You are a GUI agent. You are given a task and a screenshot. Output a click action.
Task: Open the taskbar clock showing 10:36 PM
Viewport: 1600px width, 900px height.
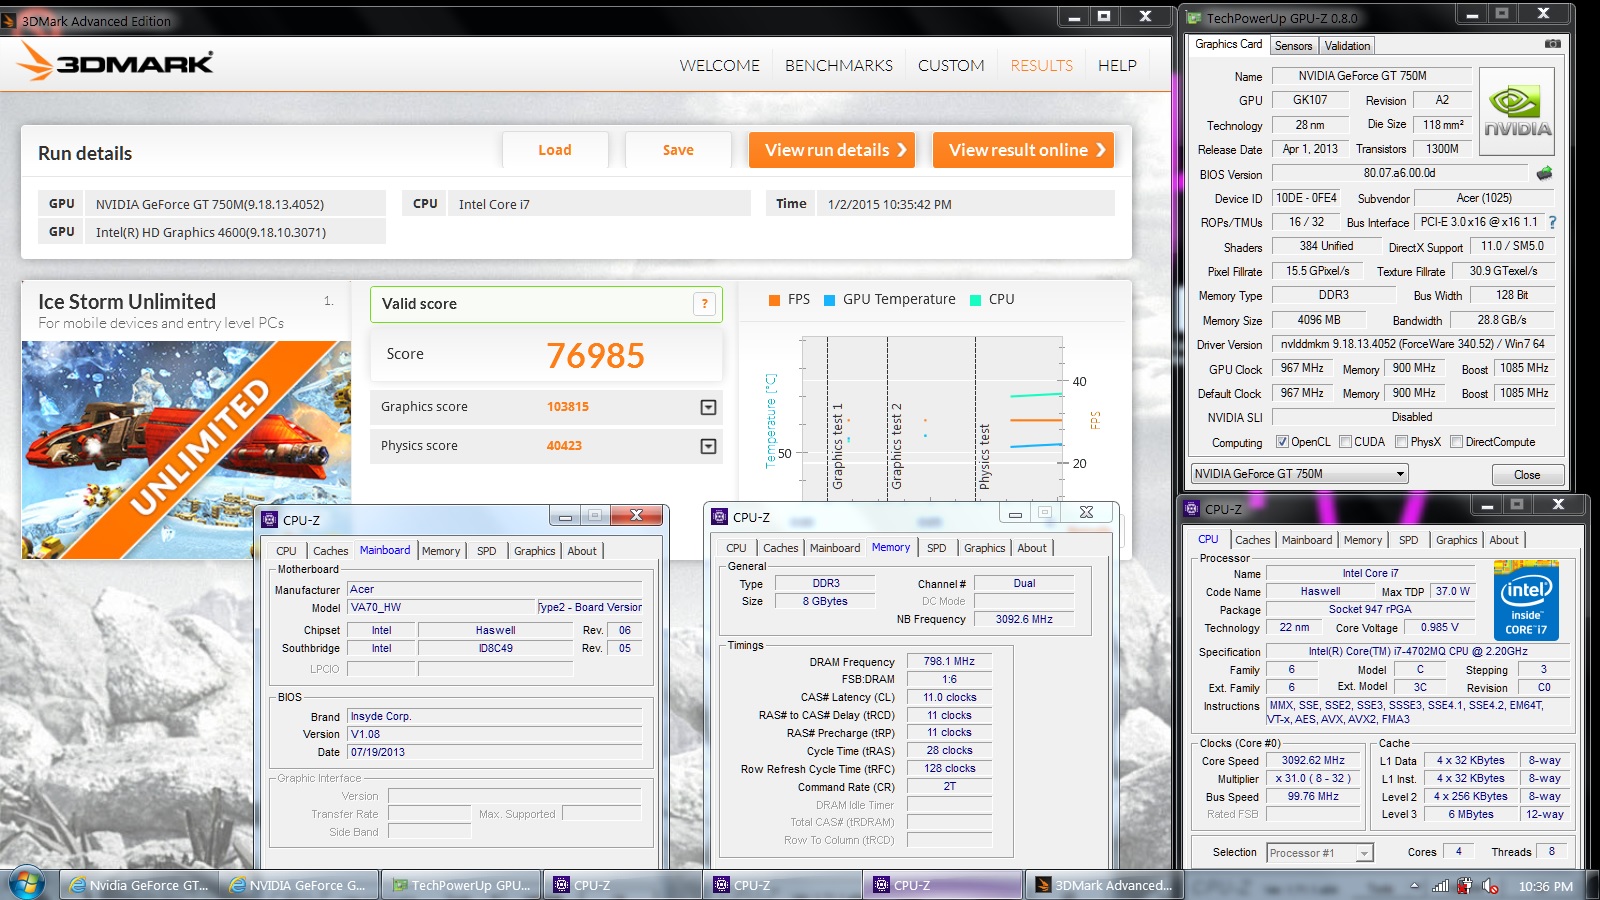(x=1545, y=886)
